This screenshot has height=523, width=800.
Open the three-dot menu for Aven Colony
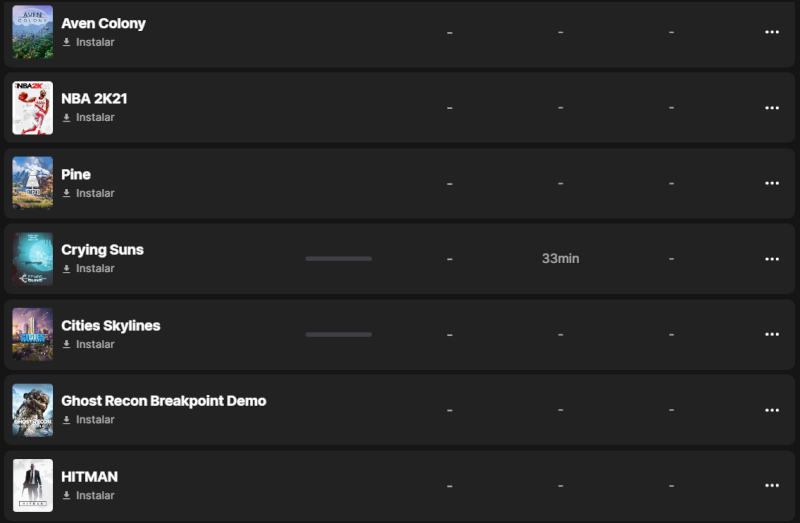pyautogui.click(x=771, y=32)
